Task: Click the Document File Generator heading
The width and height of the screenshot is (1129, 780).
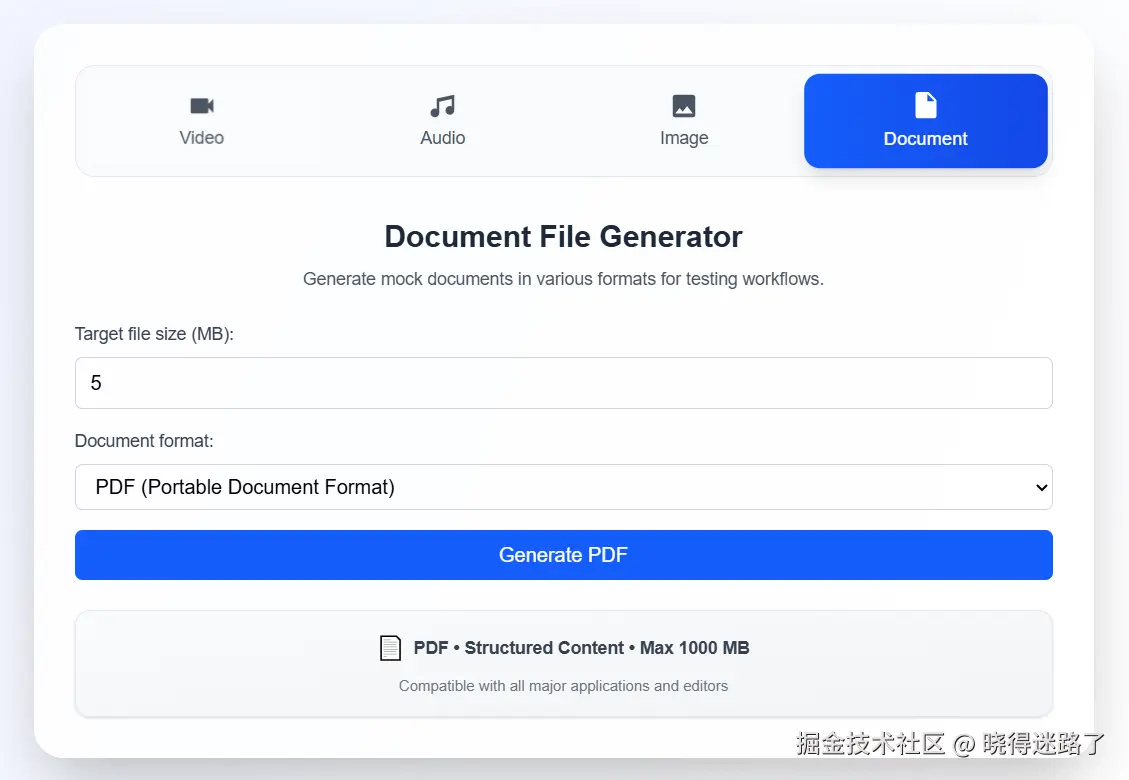Action: pyautogui.click(x=564, y=237)
